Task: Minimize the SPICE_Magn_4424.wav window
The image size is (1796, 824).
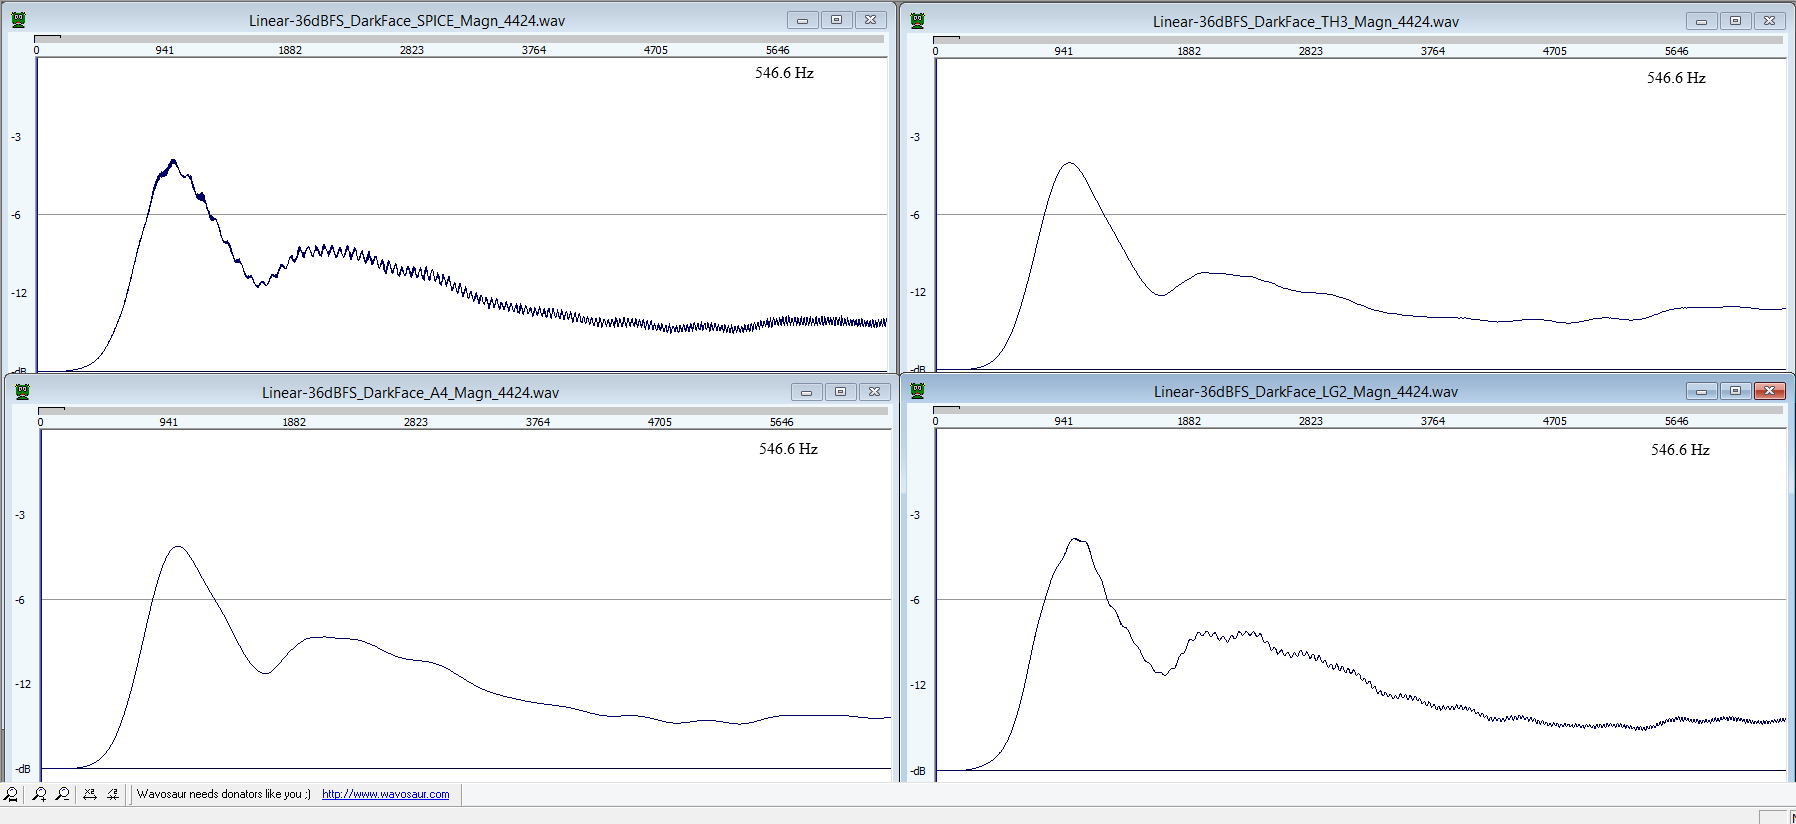Action: [802, 20]
